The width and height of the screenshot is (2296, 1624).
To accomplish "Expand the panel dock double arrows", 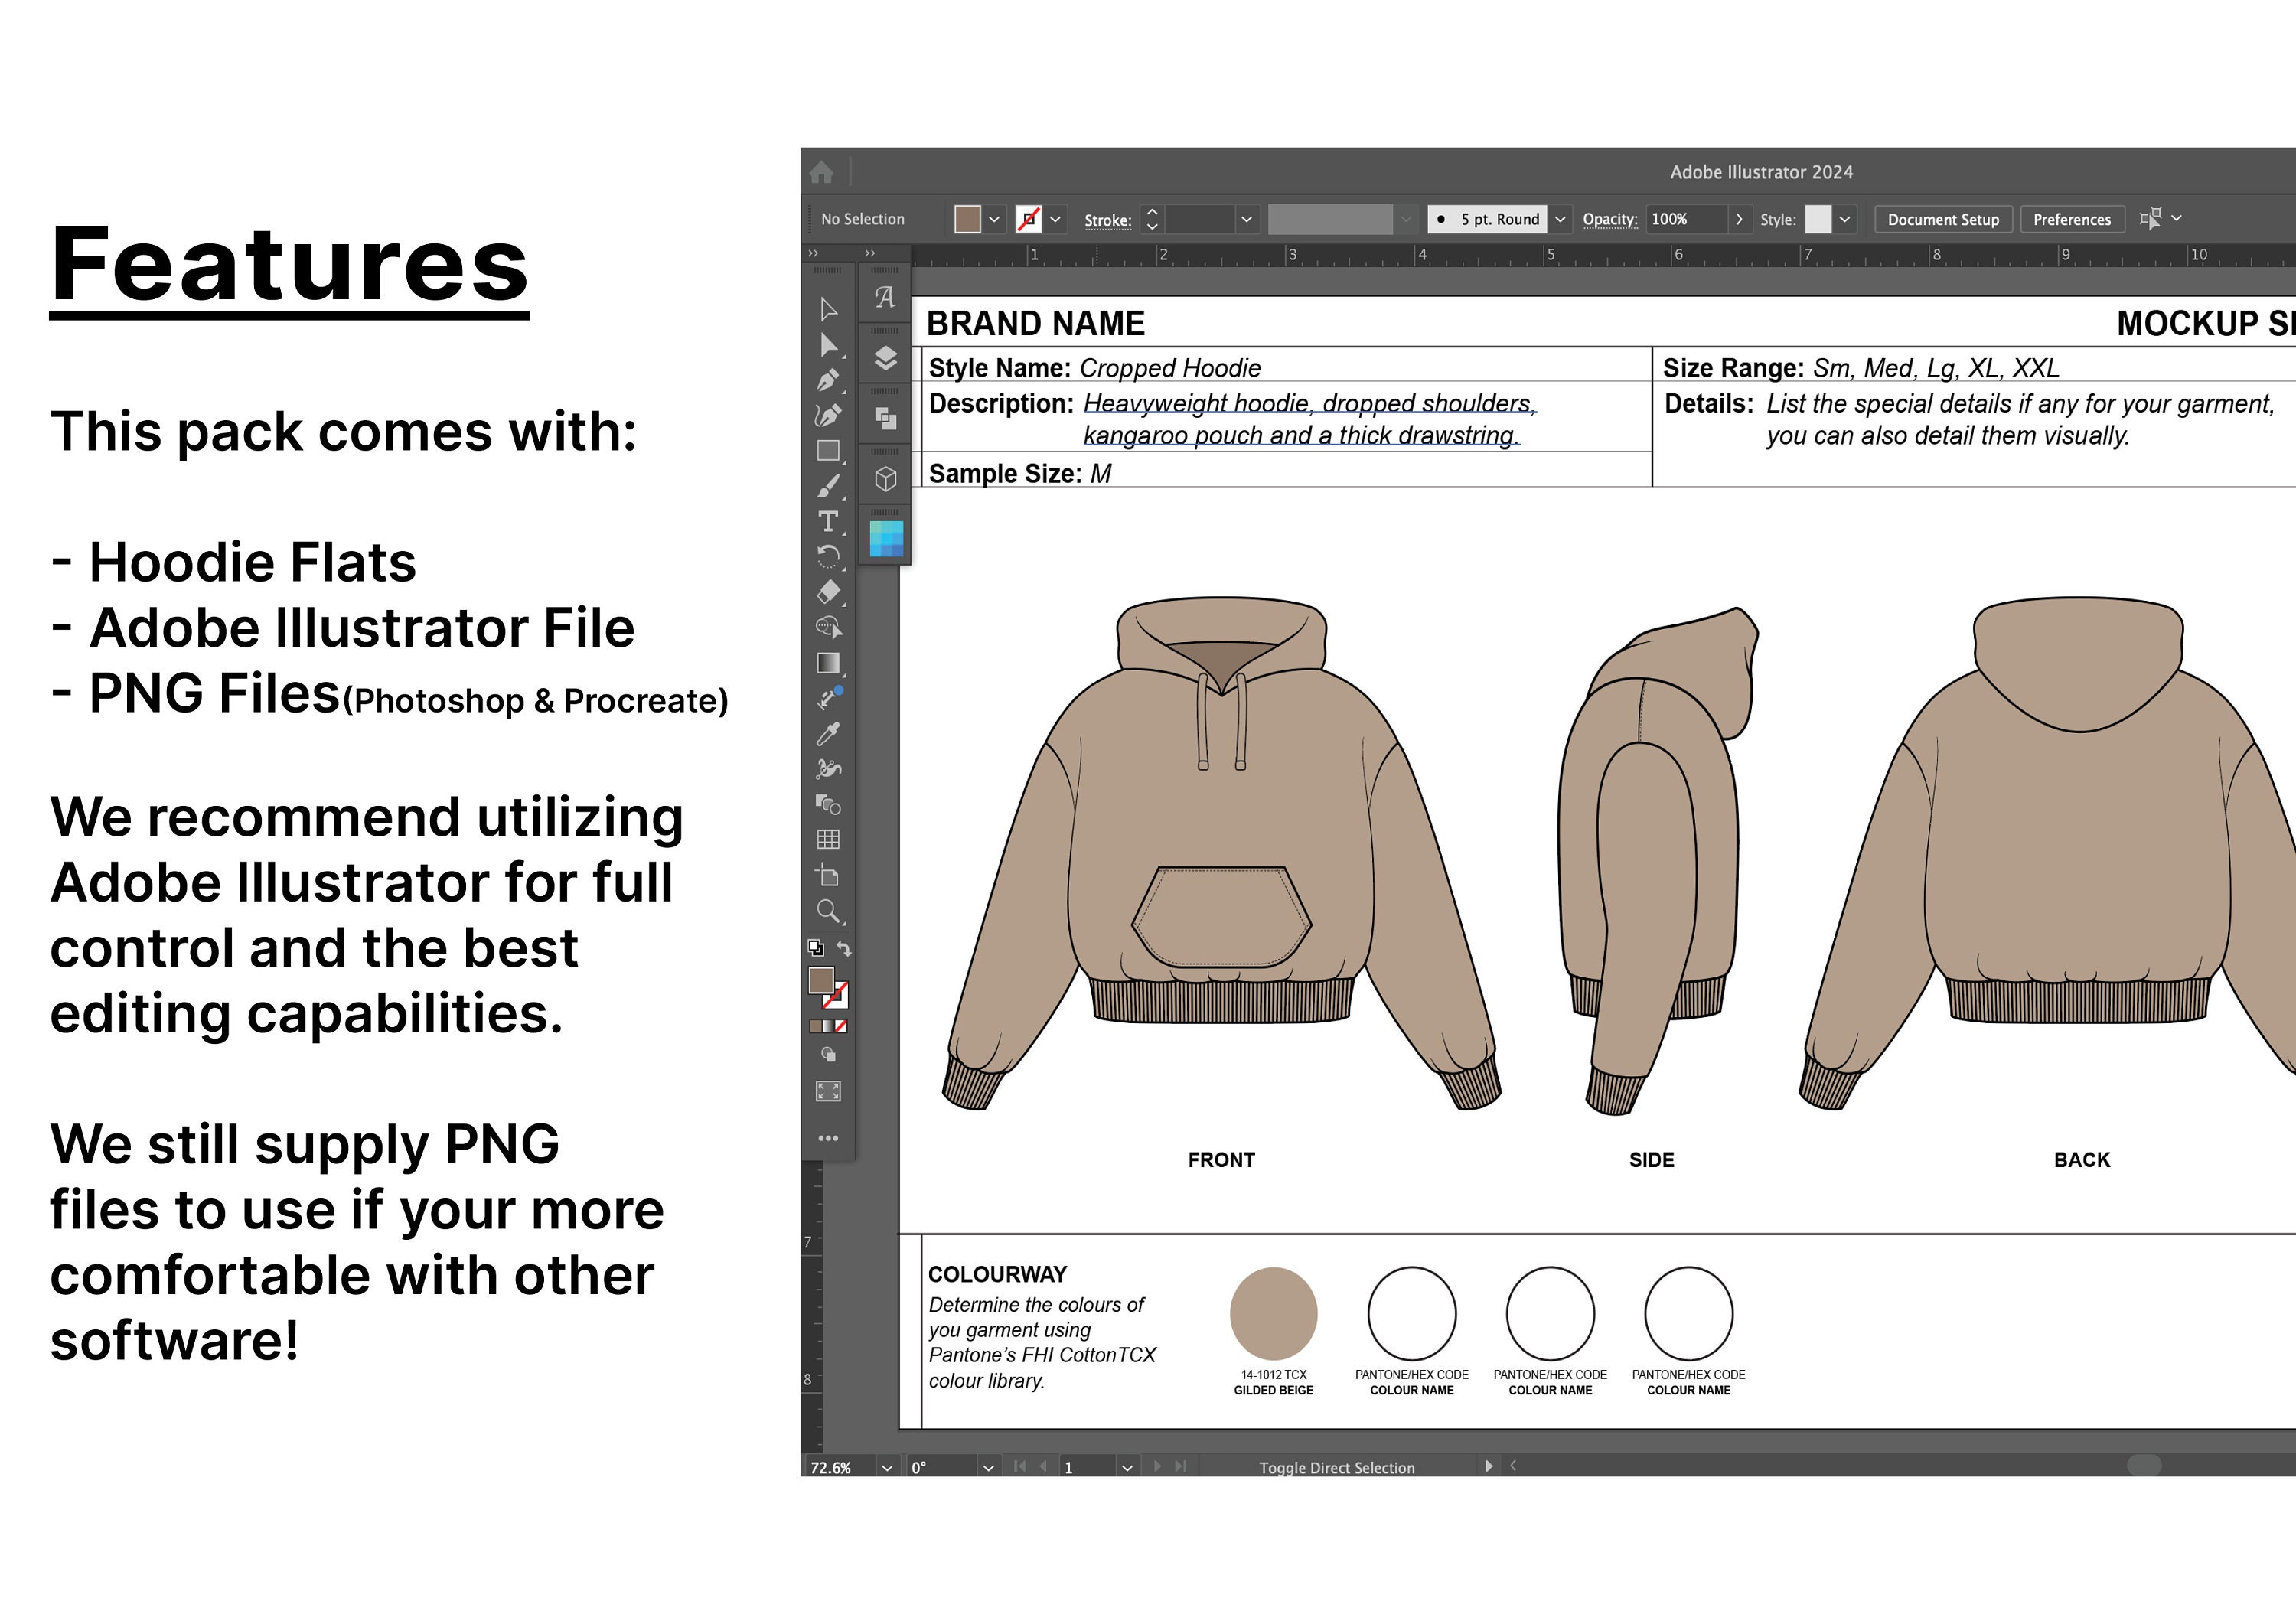I will point(870,254).
